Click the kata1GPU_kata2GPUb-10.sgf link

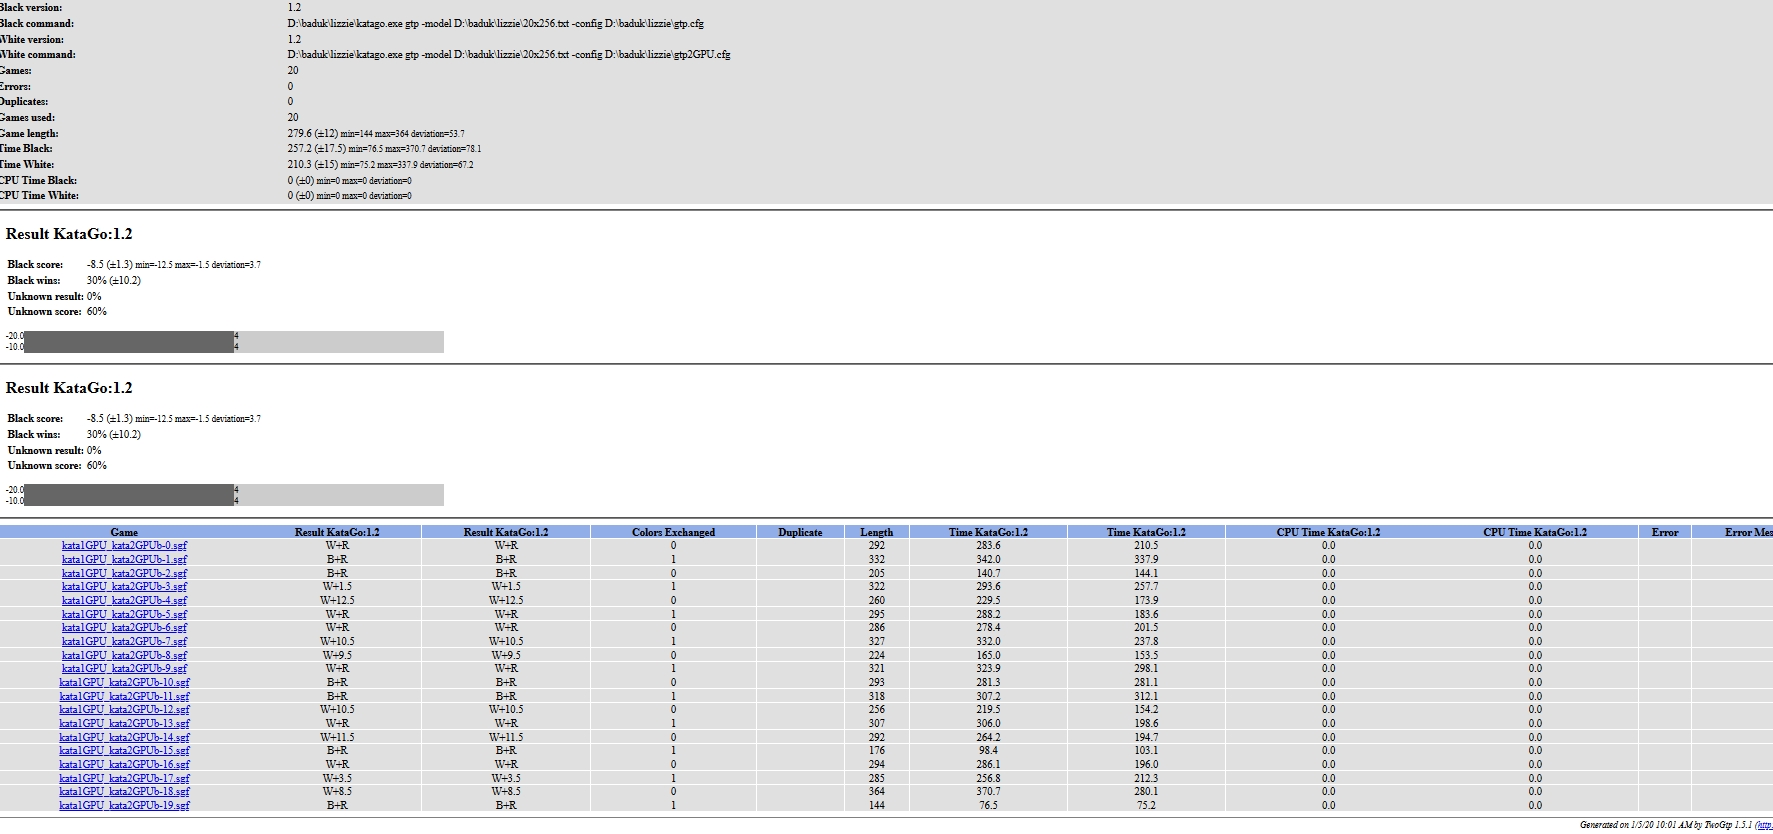[x=124, y=683]
